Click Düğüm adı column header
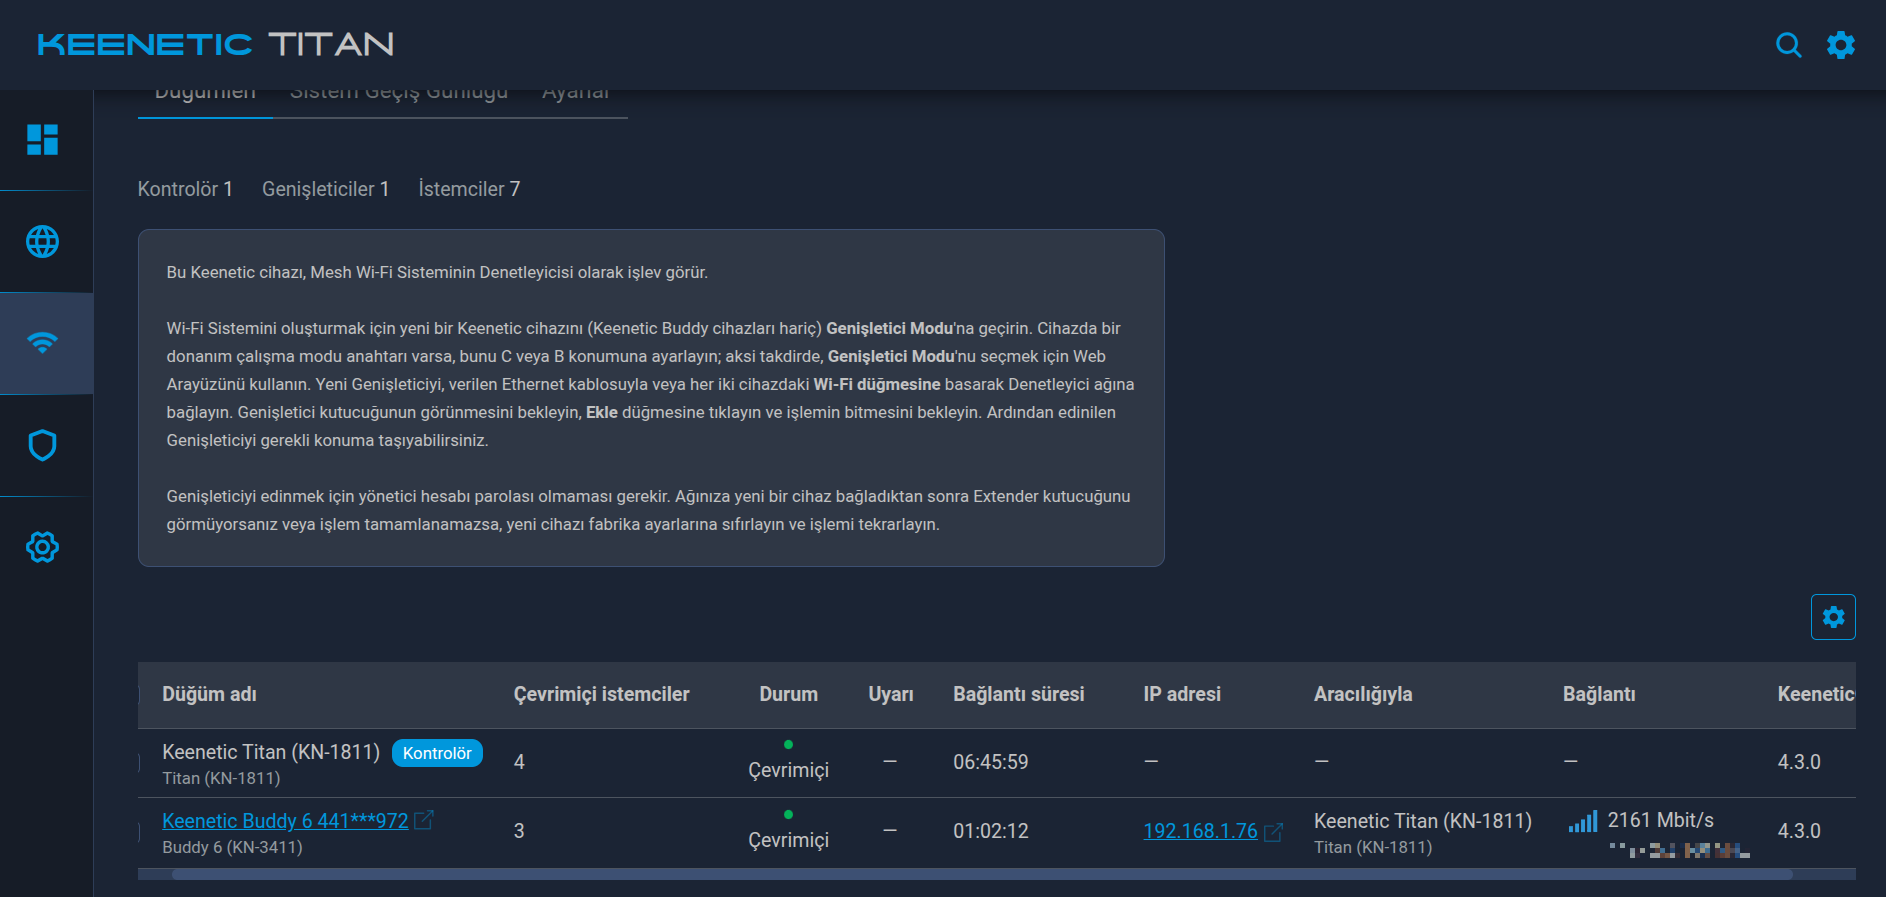This screenshot has width=1886, height=897. [x=209, y=694]
